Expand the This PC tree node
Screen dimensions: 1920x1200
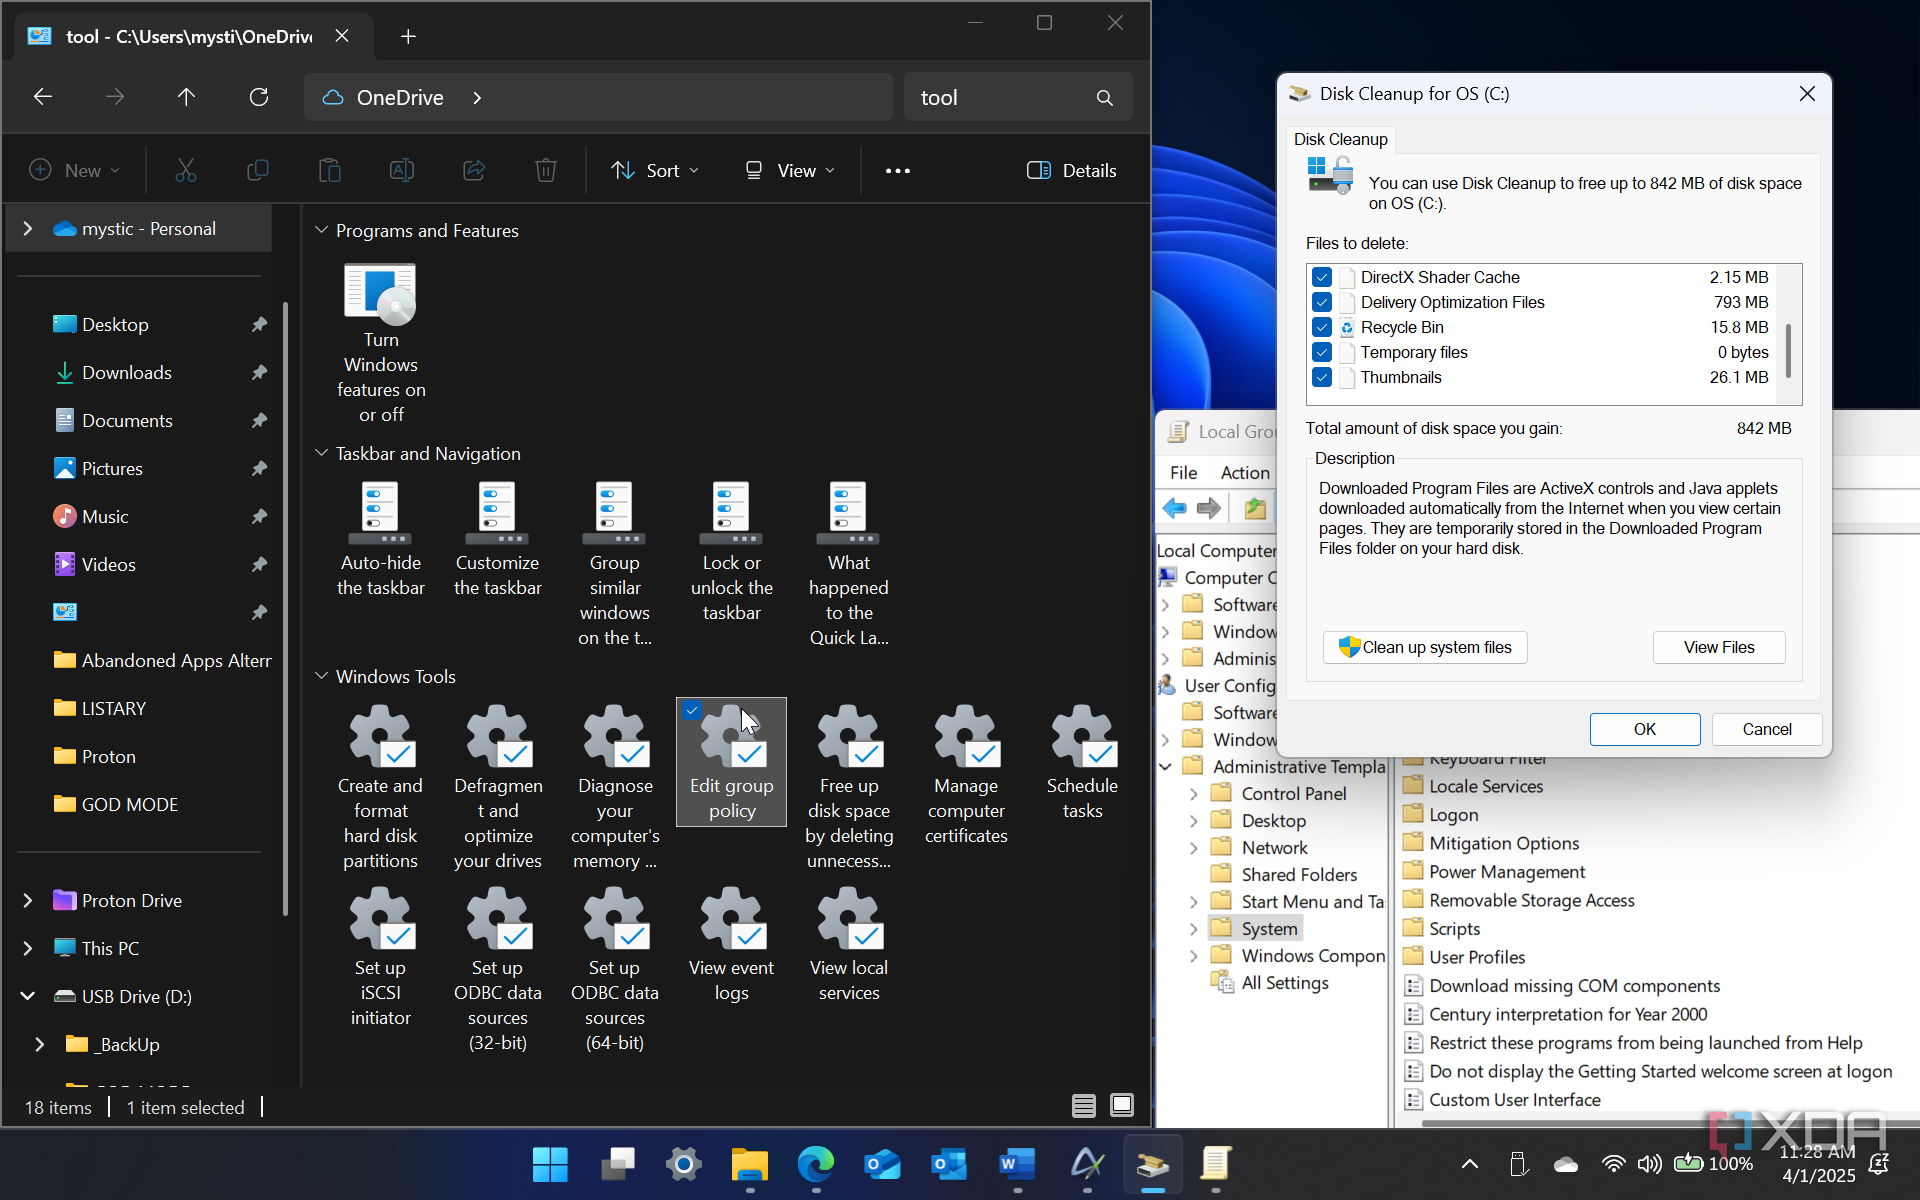tap(28, 948)
